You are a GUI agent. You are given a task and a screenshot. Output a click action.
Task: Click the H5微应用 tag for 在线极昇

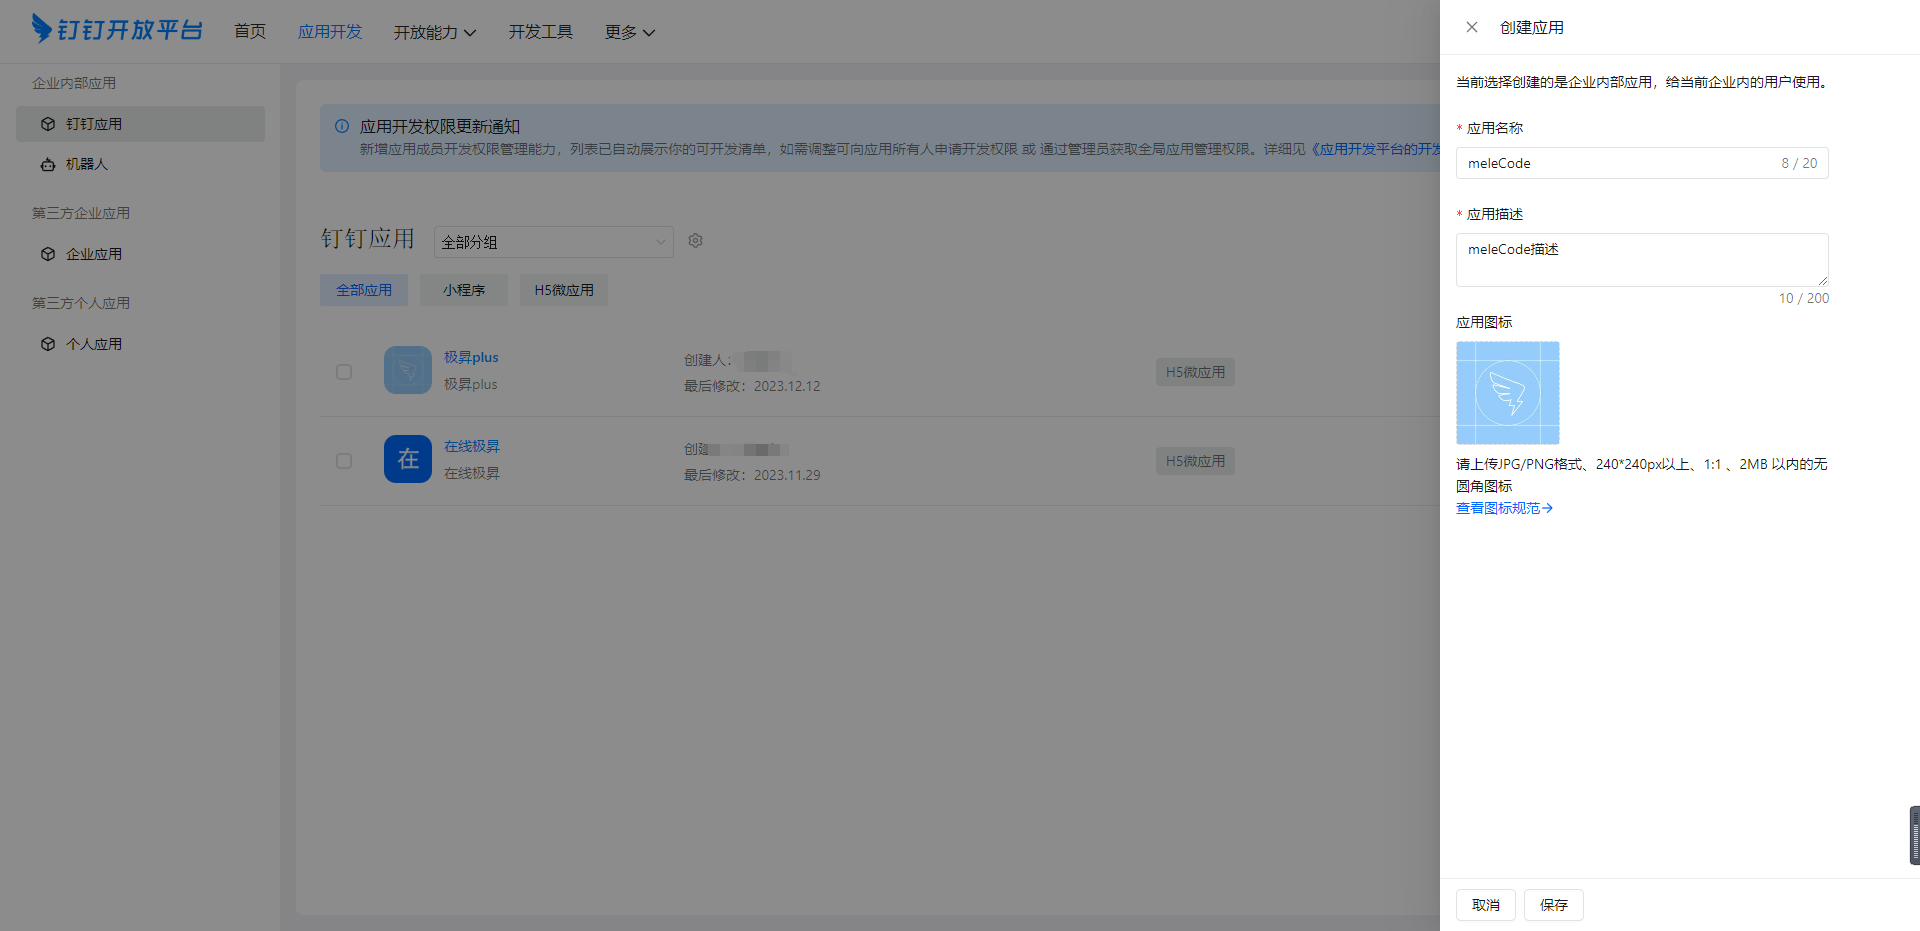click(x=1195, y=461)
